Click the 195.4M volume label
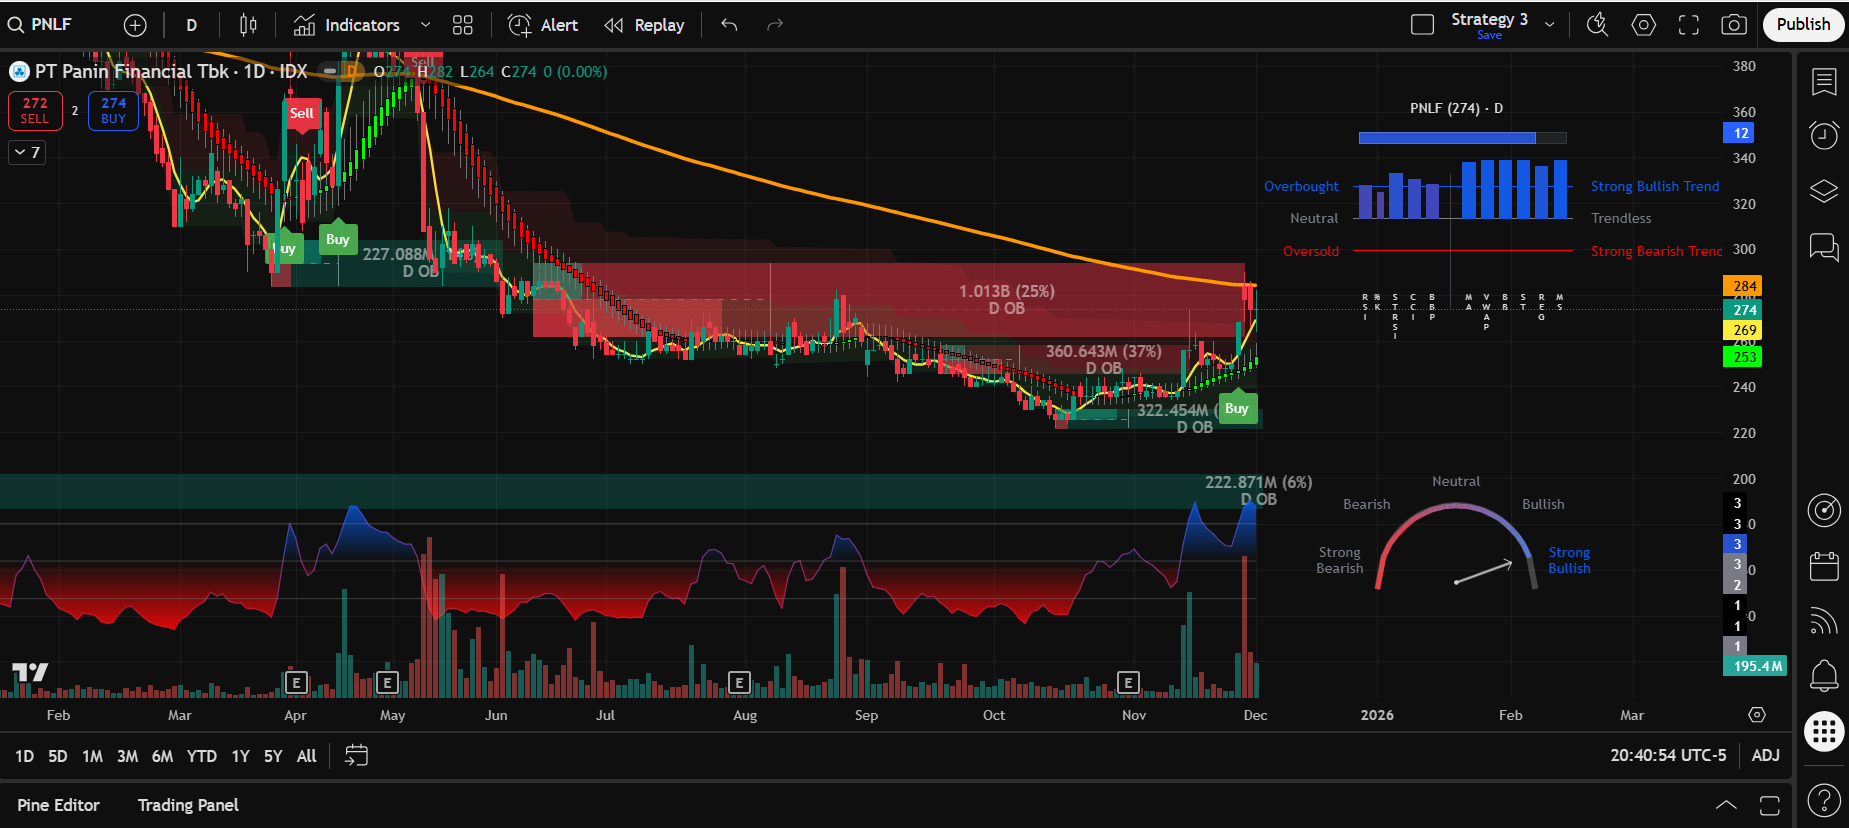Image resolution: width=1849 pixels, height=828 pixels. (1755, 666)
